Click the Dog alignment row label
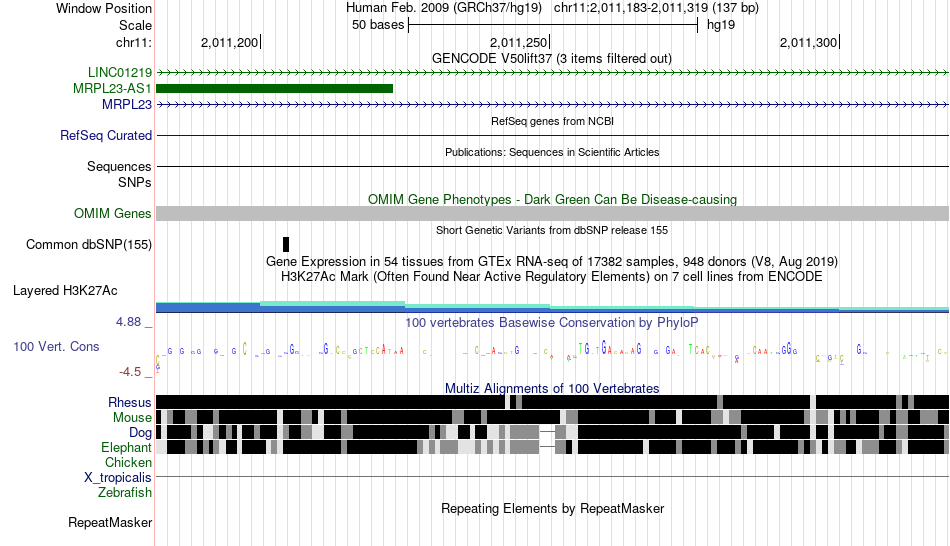The width and height of the screenshot is (950, 546). (140, 433)
